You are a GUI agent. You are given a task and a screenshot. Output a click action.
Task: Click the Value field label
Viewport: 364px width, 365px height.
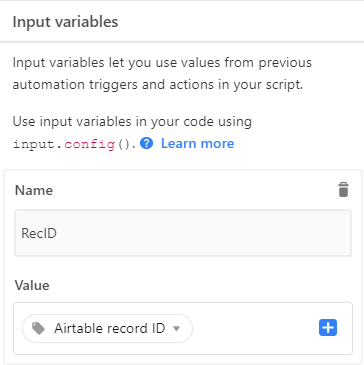[x=32, y=285]
